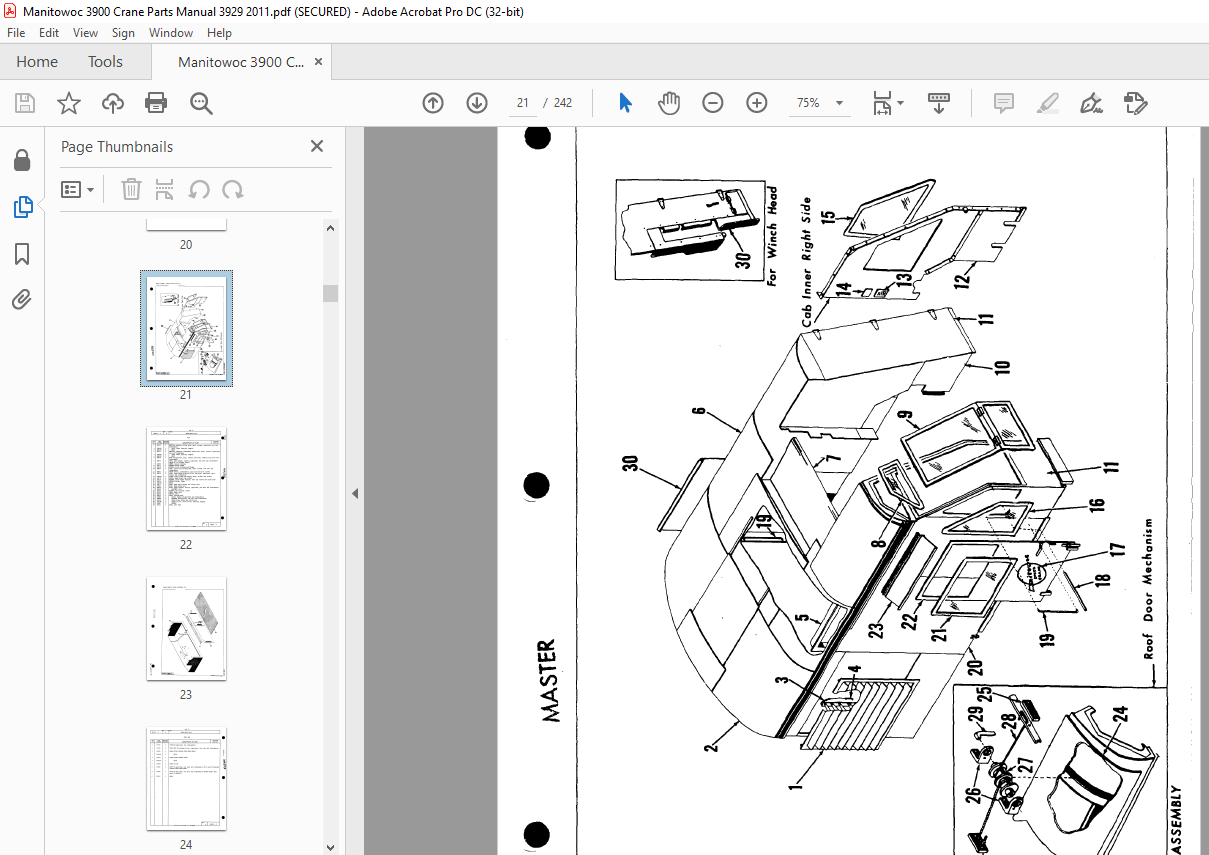Open the sign document pen tool
Image resolution: width=1209 pixels, height=855 pixels.
pyautogui.click(x=1091, y=103)
